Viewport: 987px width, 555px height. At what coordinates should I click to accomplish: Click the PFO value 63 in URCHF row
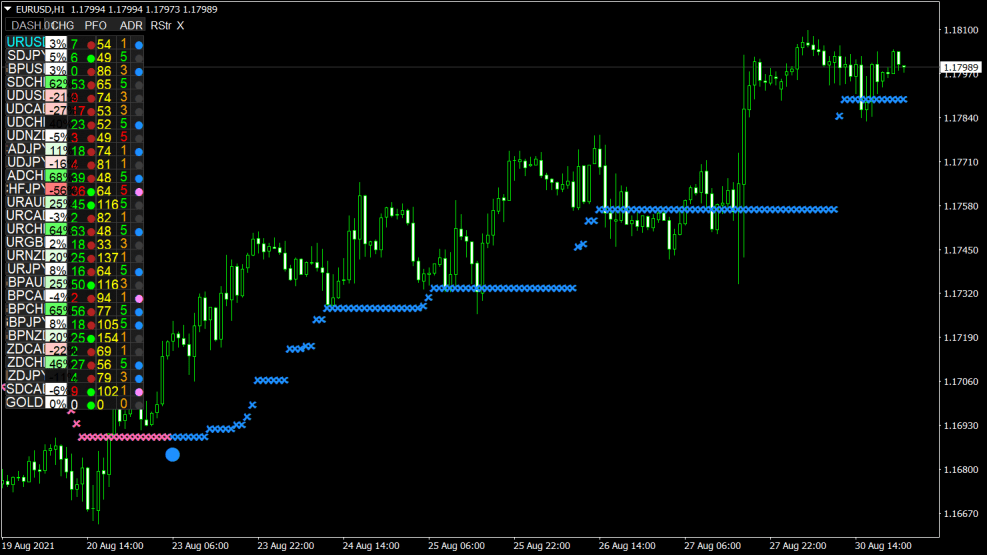click(78, 231)
